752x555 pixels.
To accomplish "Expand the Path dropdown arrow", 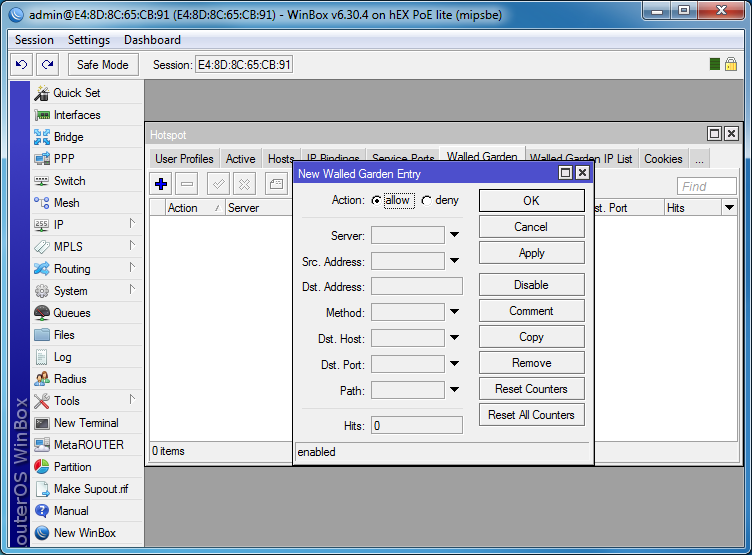I will pyautogui.click(x=455, y=390).
